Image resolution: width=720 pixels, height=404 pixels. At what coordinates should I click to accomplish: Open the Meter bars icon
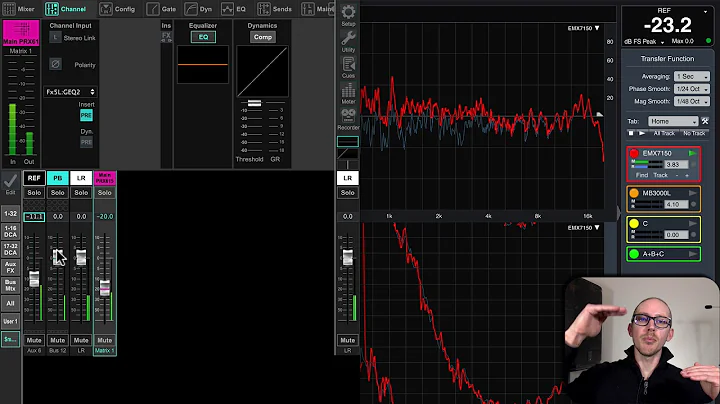coord(349,90)
